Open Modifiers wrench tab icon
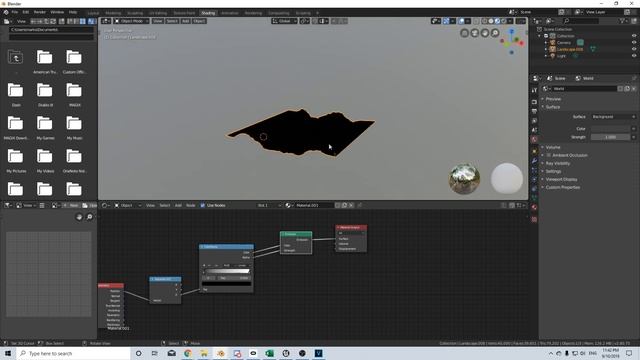Viewport: 640px width, 360px height. point(534,161)
